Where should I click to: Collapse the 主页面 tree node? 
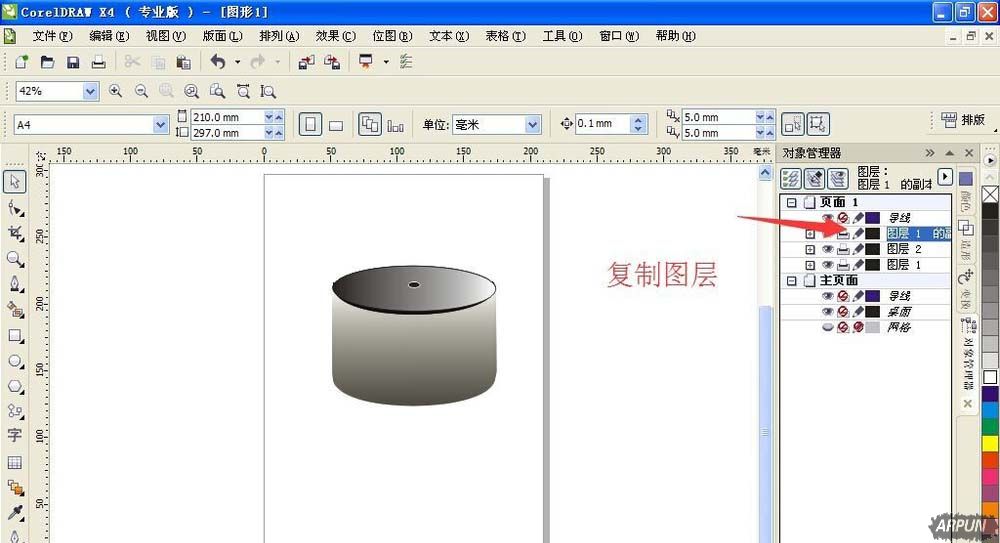(x=790, y=281)
